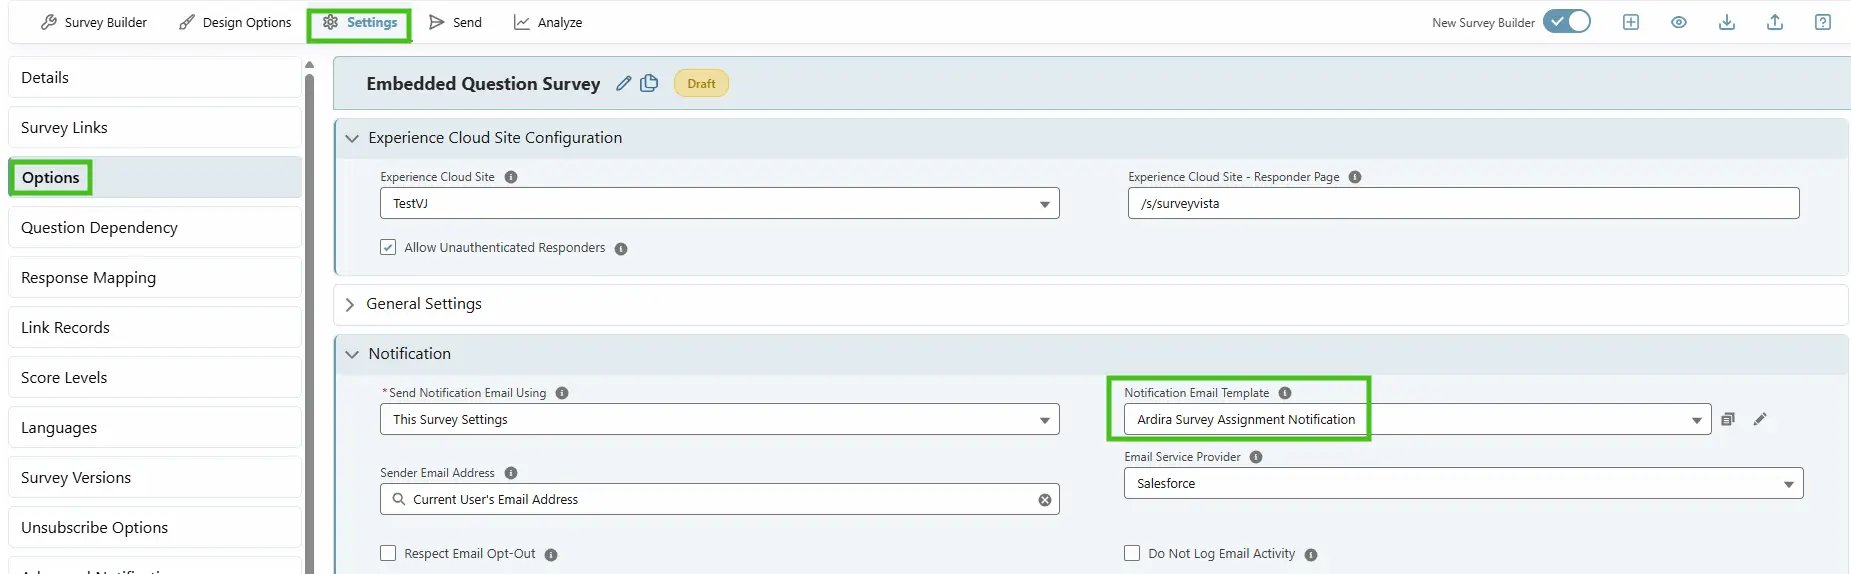The width and height of the screenshot is (1851, 574).
Task: Open the Design Options tab
Action: pos(235,22)
